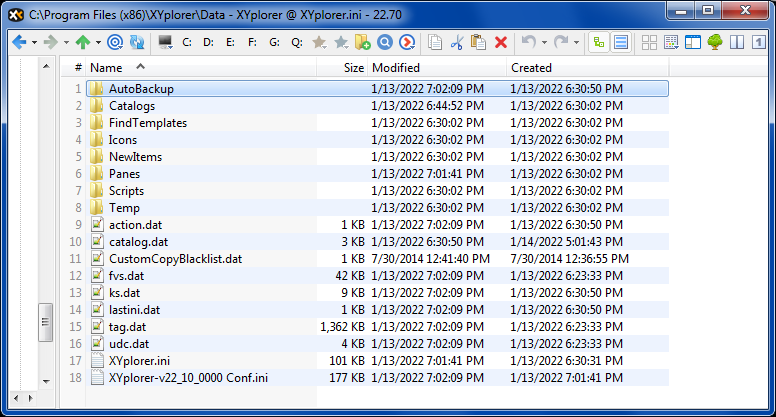Select file XYplorer.ini
The image size is (776, 417).
click(139, 361)
